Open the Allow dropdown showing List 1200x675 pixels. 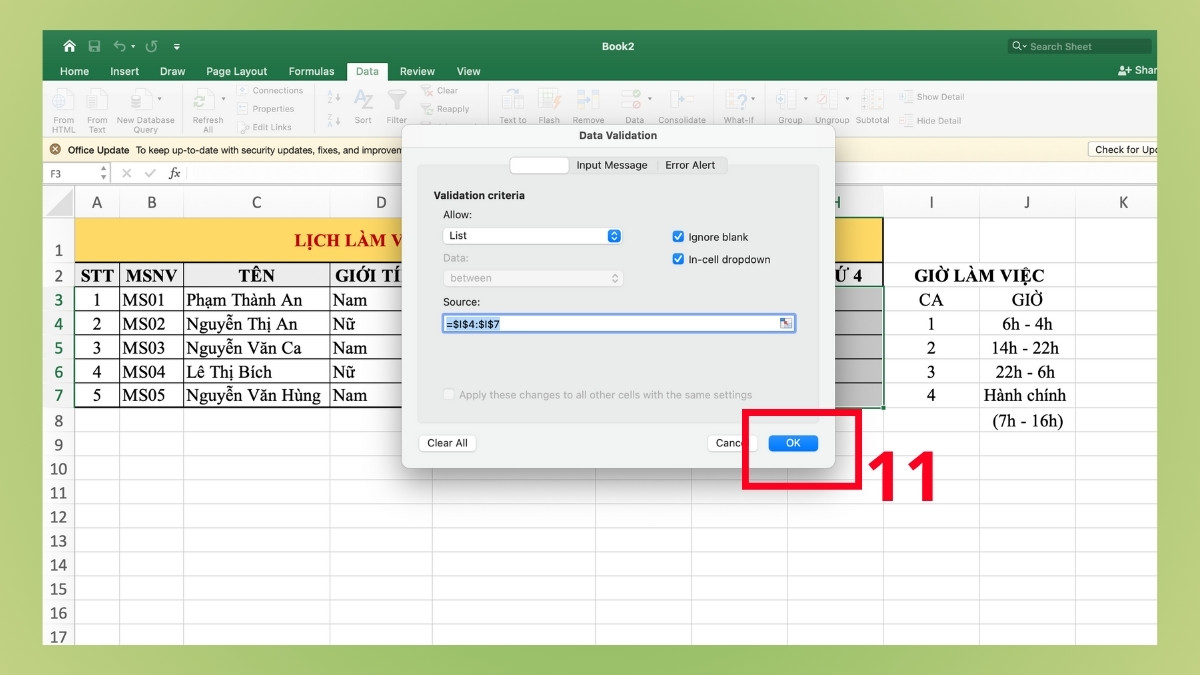click(x=531, y=237)
